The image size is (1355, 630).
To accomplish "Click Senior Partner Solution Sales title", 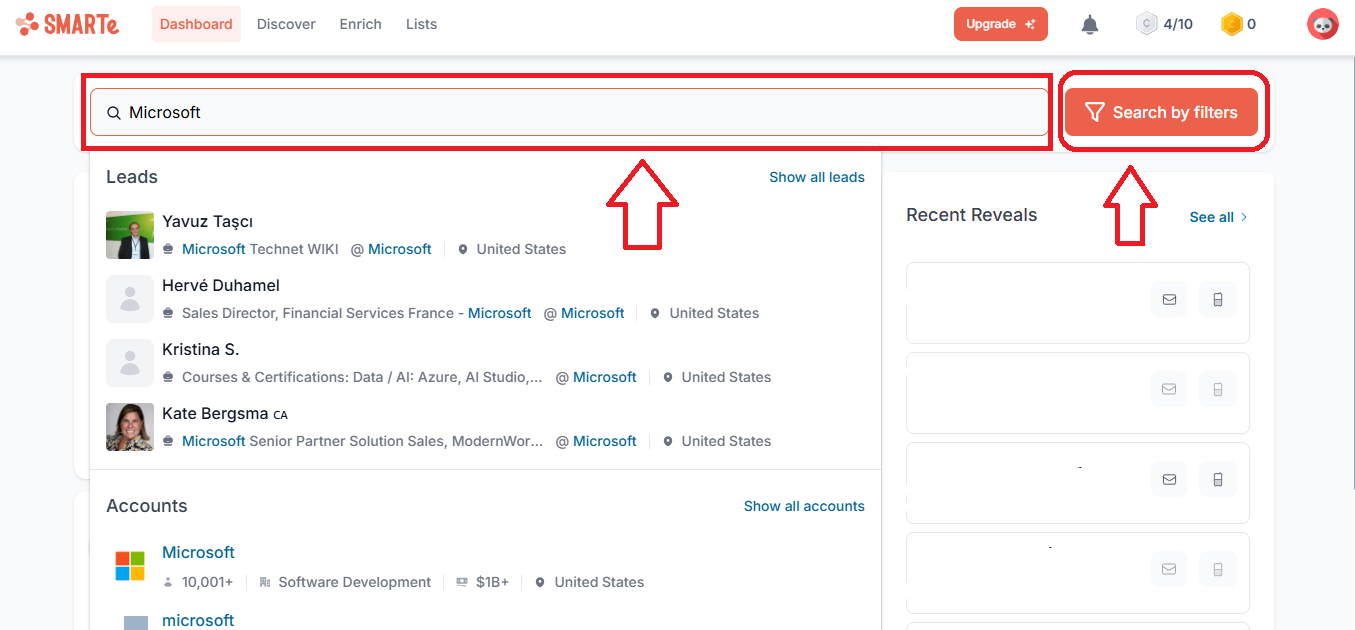I will 362,441.
